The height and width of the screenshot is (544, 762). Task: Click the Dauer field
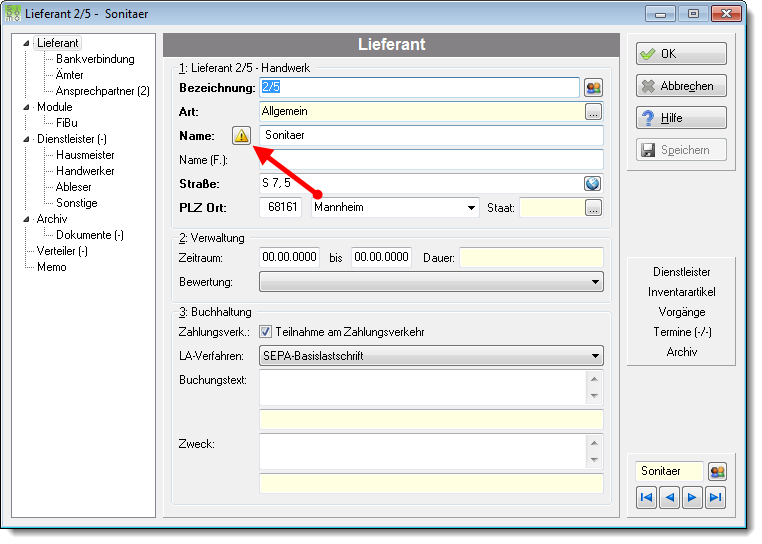click(532, 258)
